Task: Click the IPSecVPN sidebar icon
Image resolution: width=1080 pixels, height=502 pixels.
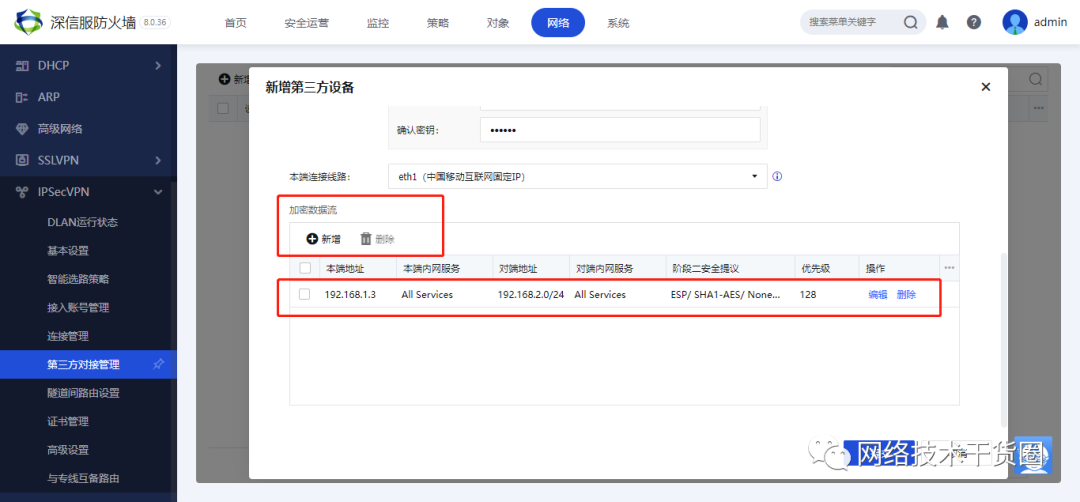Action: pos(22,192)
